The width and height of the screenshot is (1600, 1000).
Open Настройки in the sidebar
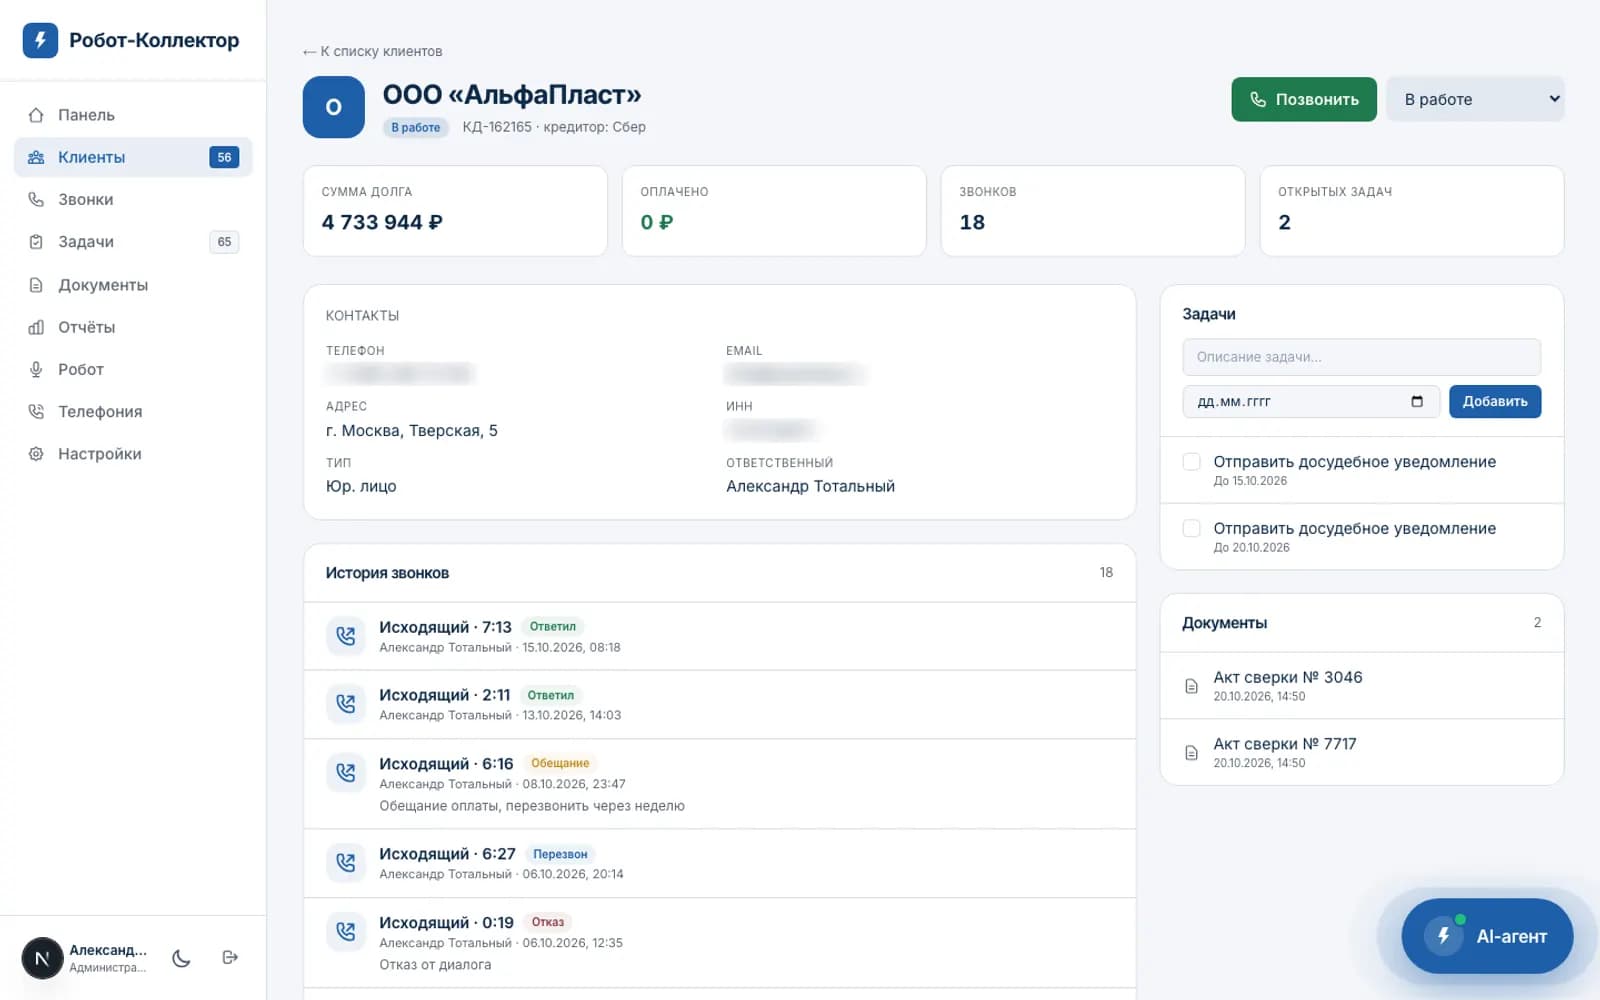pos(133,453)
